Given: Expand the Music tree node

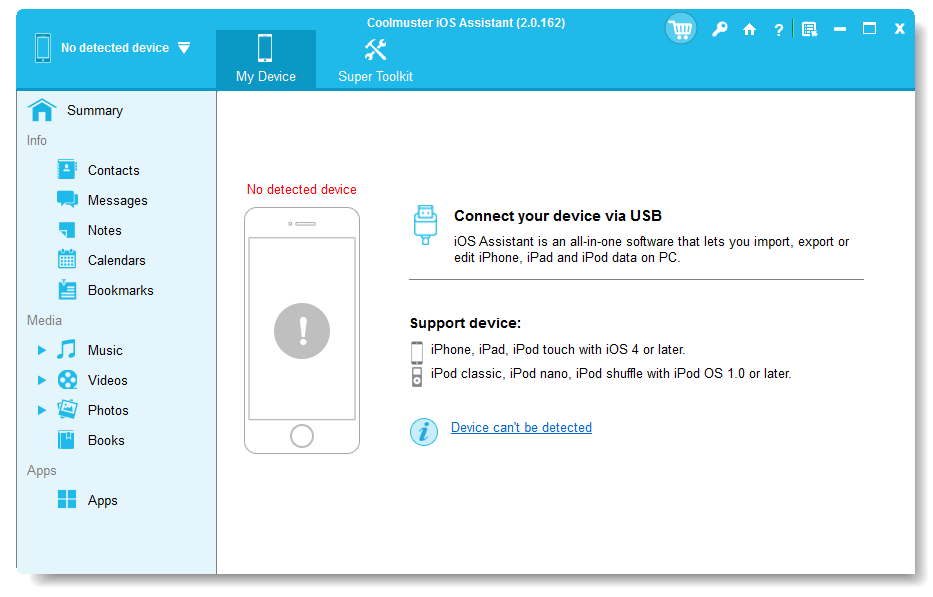Looking at the screenshot, I should coord(42,351).
